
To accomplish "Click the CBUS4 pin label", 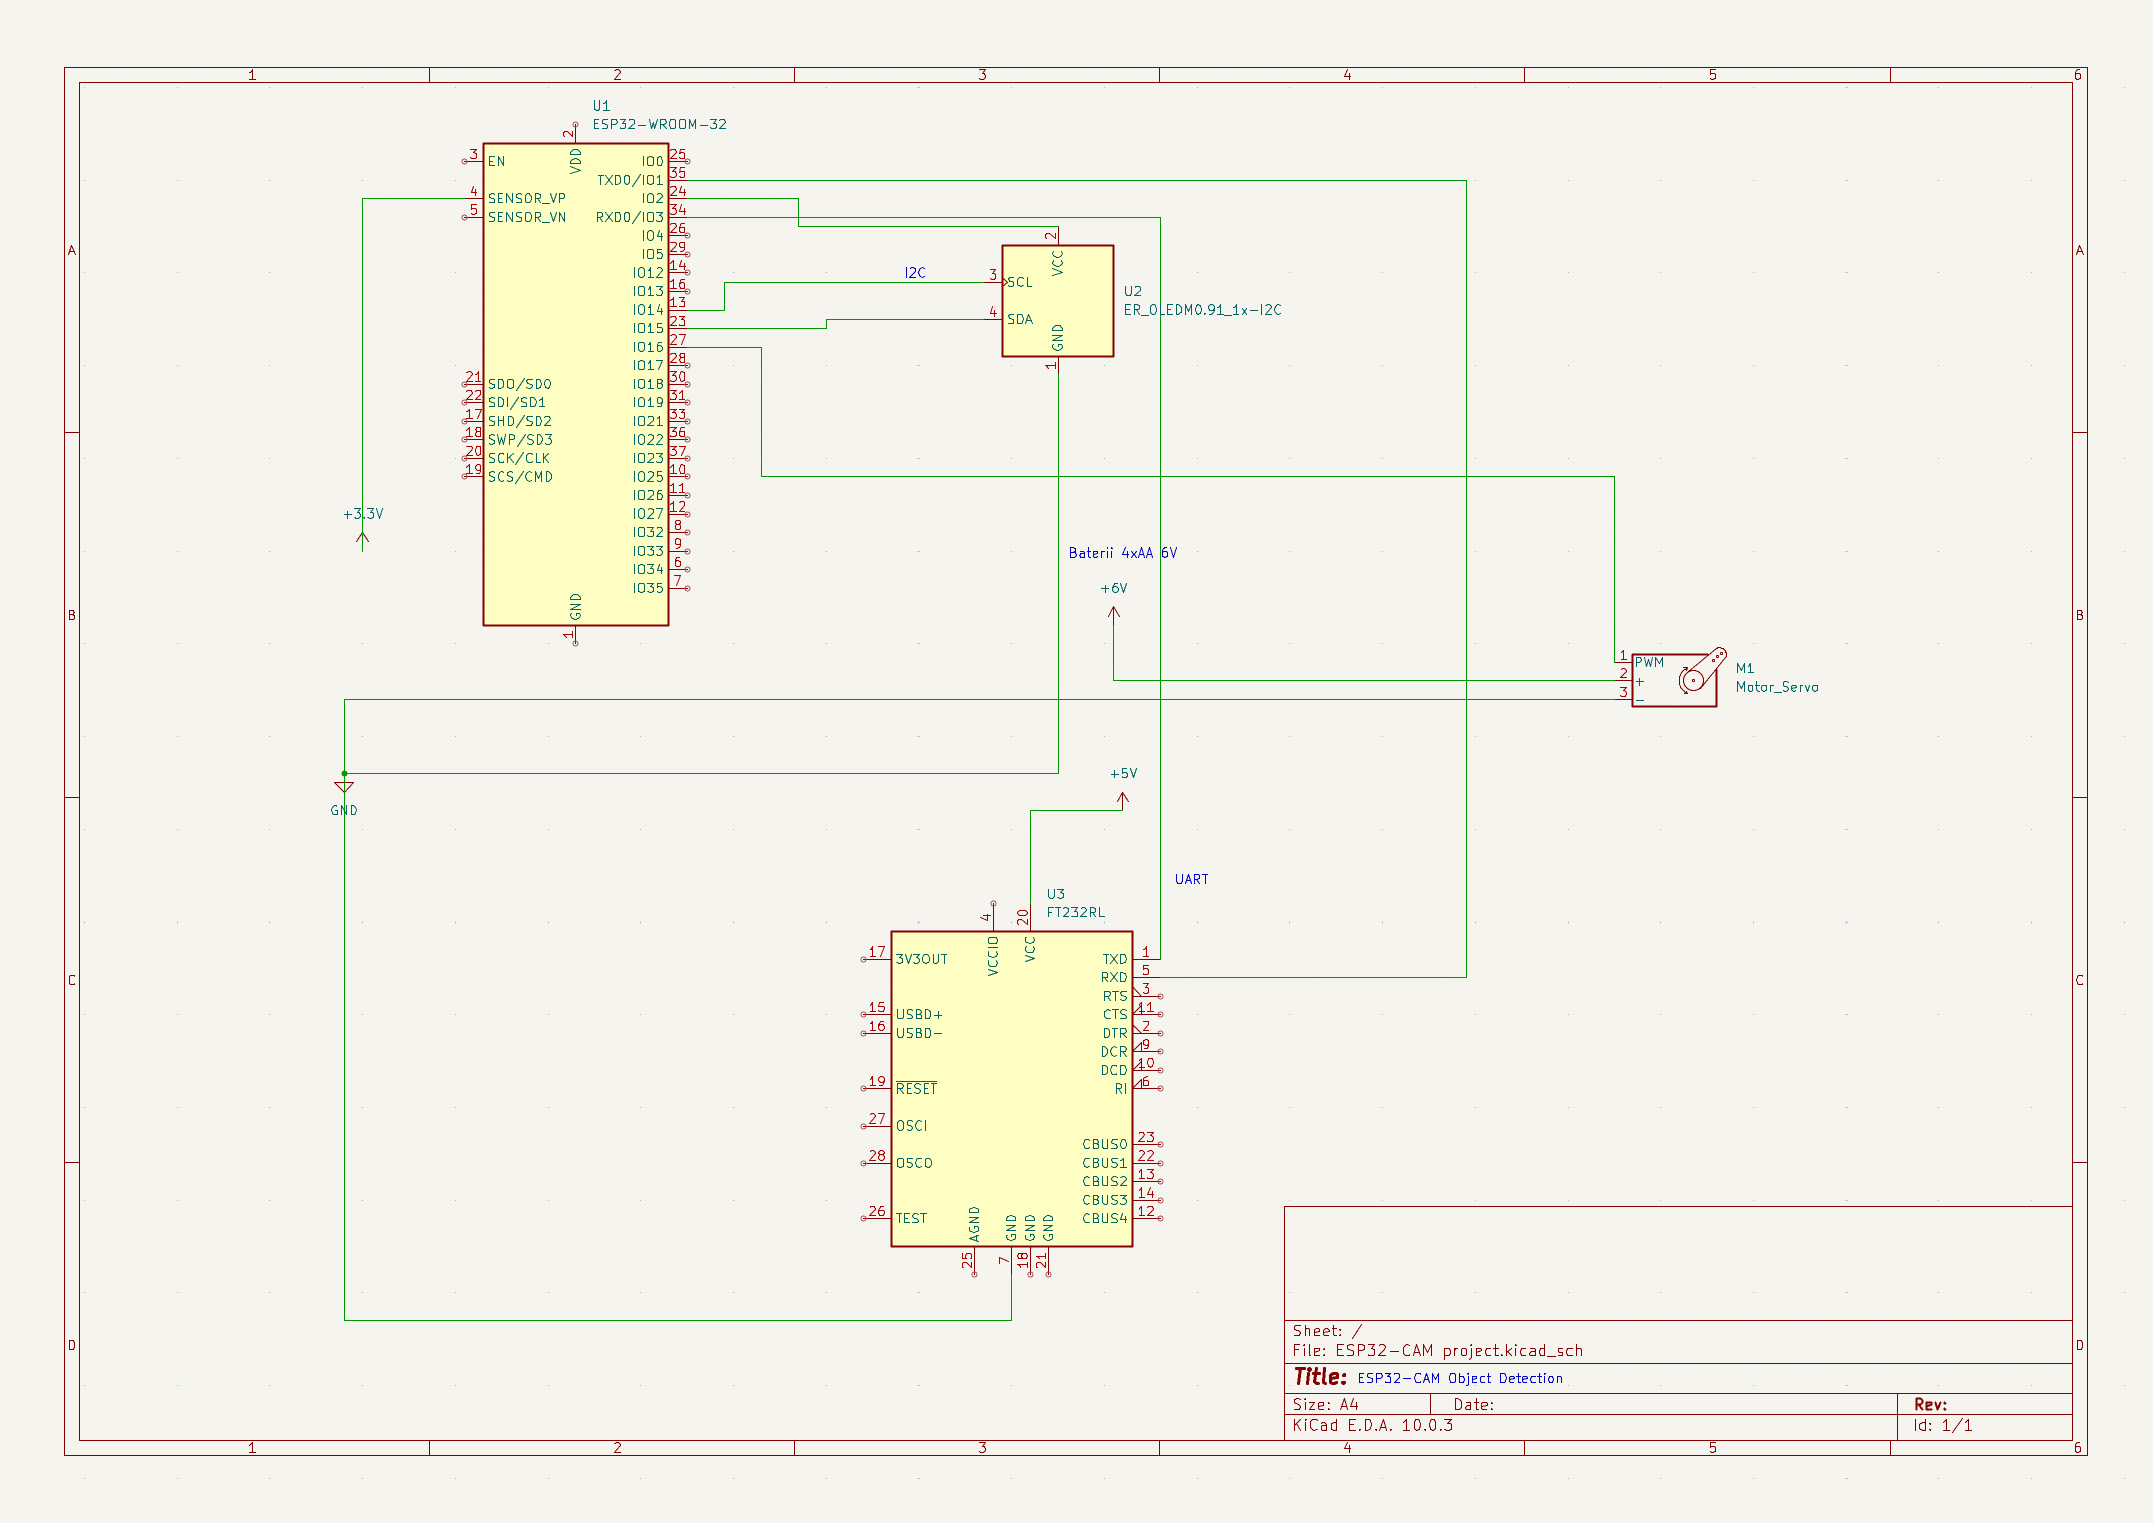I will tap(1105, 1218).
